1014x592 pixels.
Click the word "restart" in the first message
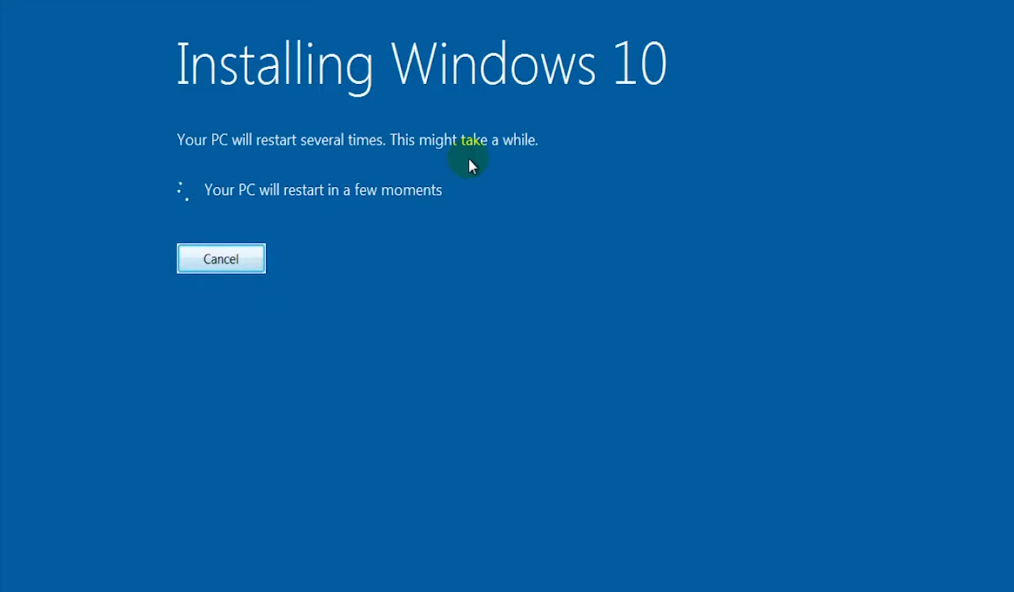(x=276, y=140)
